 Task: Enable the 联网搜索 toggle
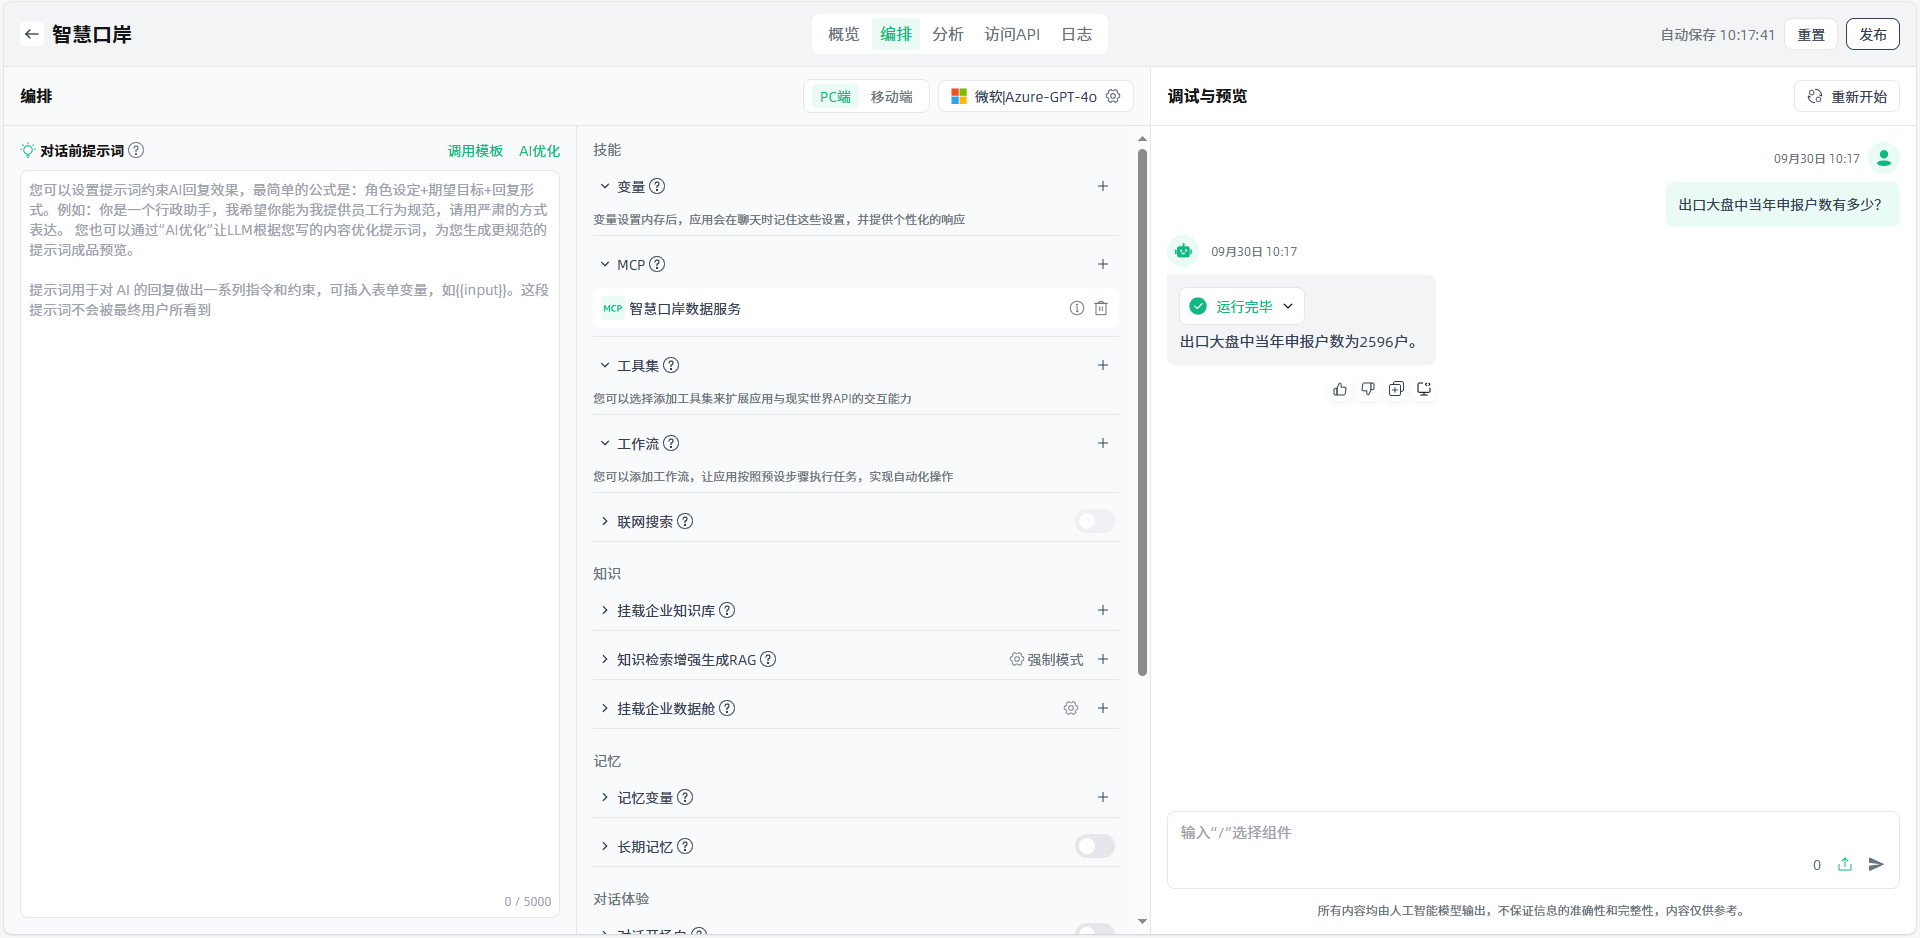coord(1094,521)
